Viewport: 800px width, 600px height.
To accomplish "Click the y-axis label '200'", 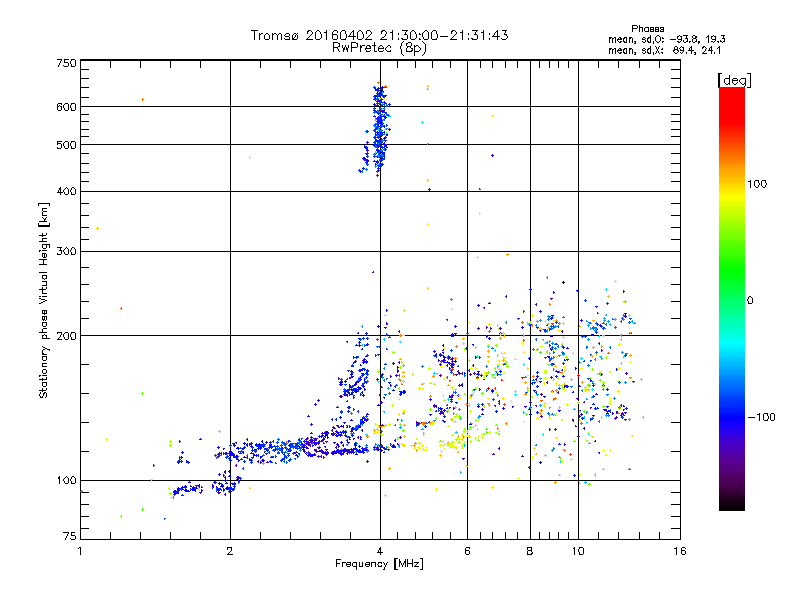I will pos(66,336).
